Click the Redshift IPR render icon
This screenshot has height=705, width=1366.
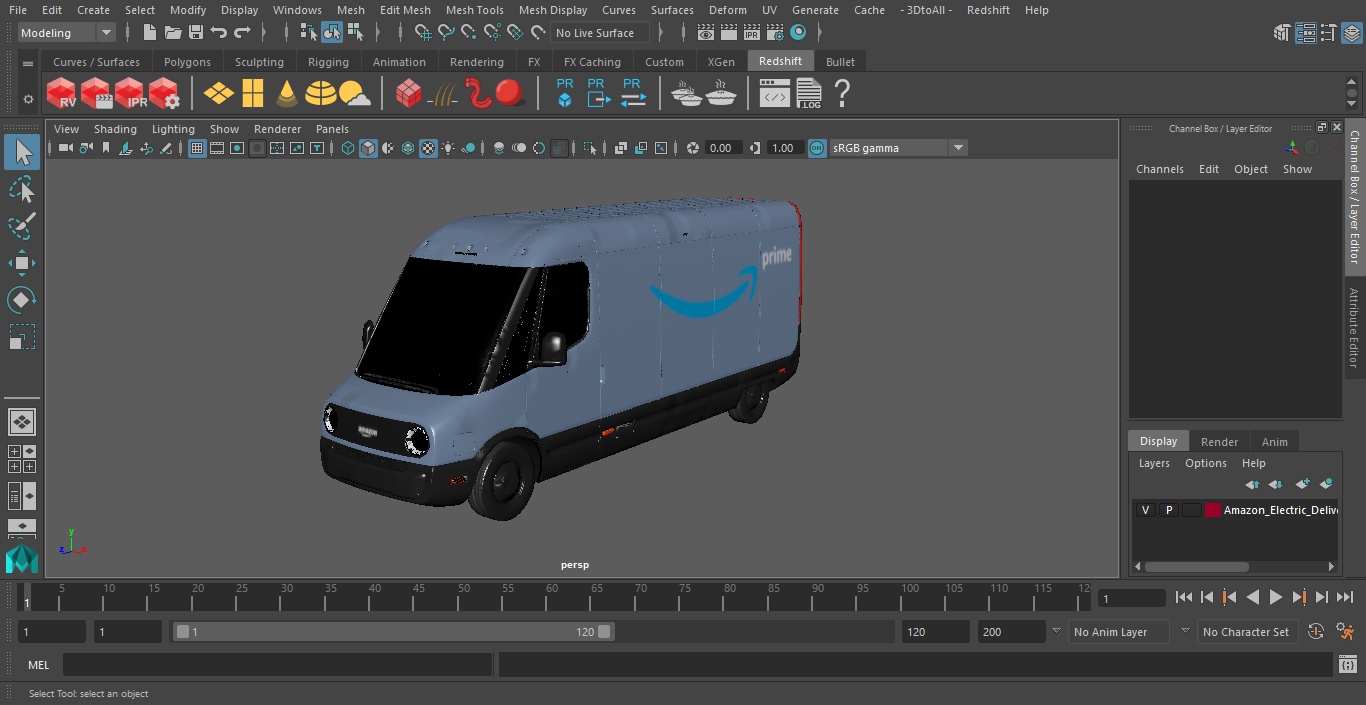[x=130, y=94]
